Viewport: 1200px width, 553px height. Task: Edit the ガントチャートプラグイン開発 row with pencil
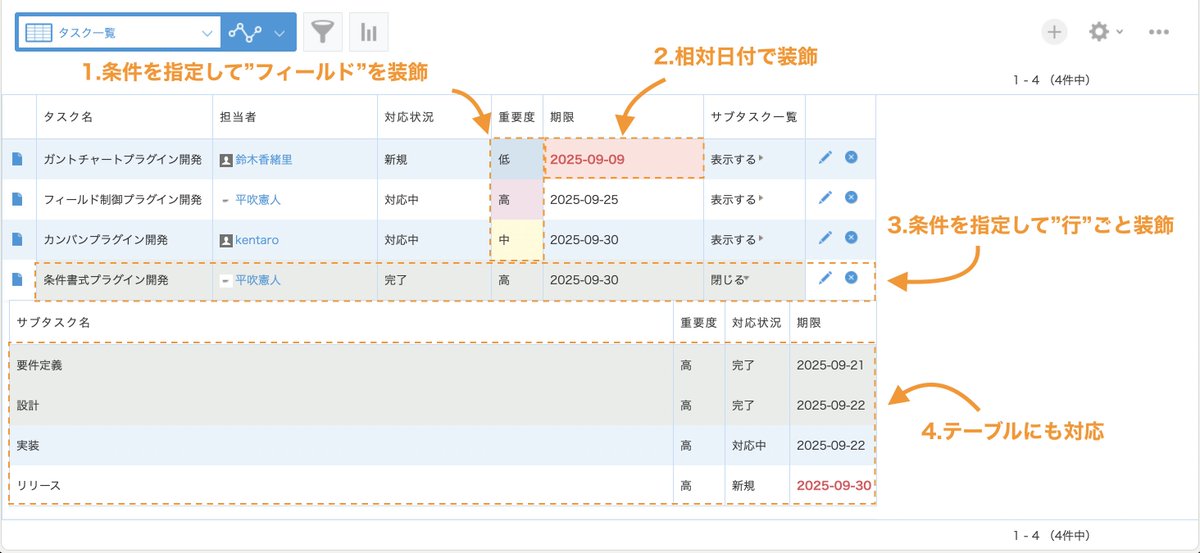(x=825, y=157)
